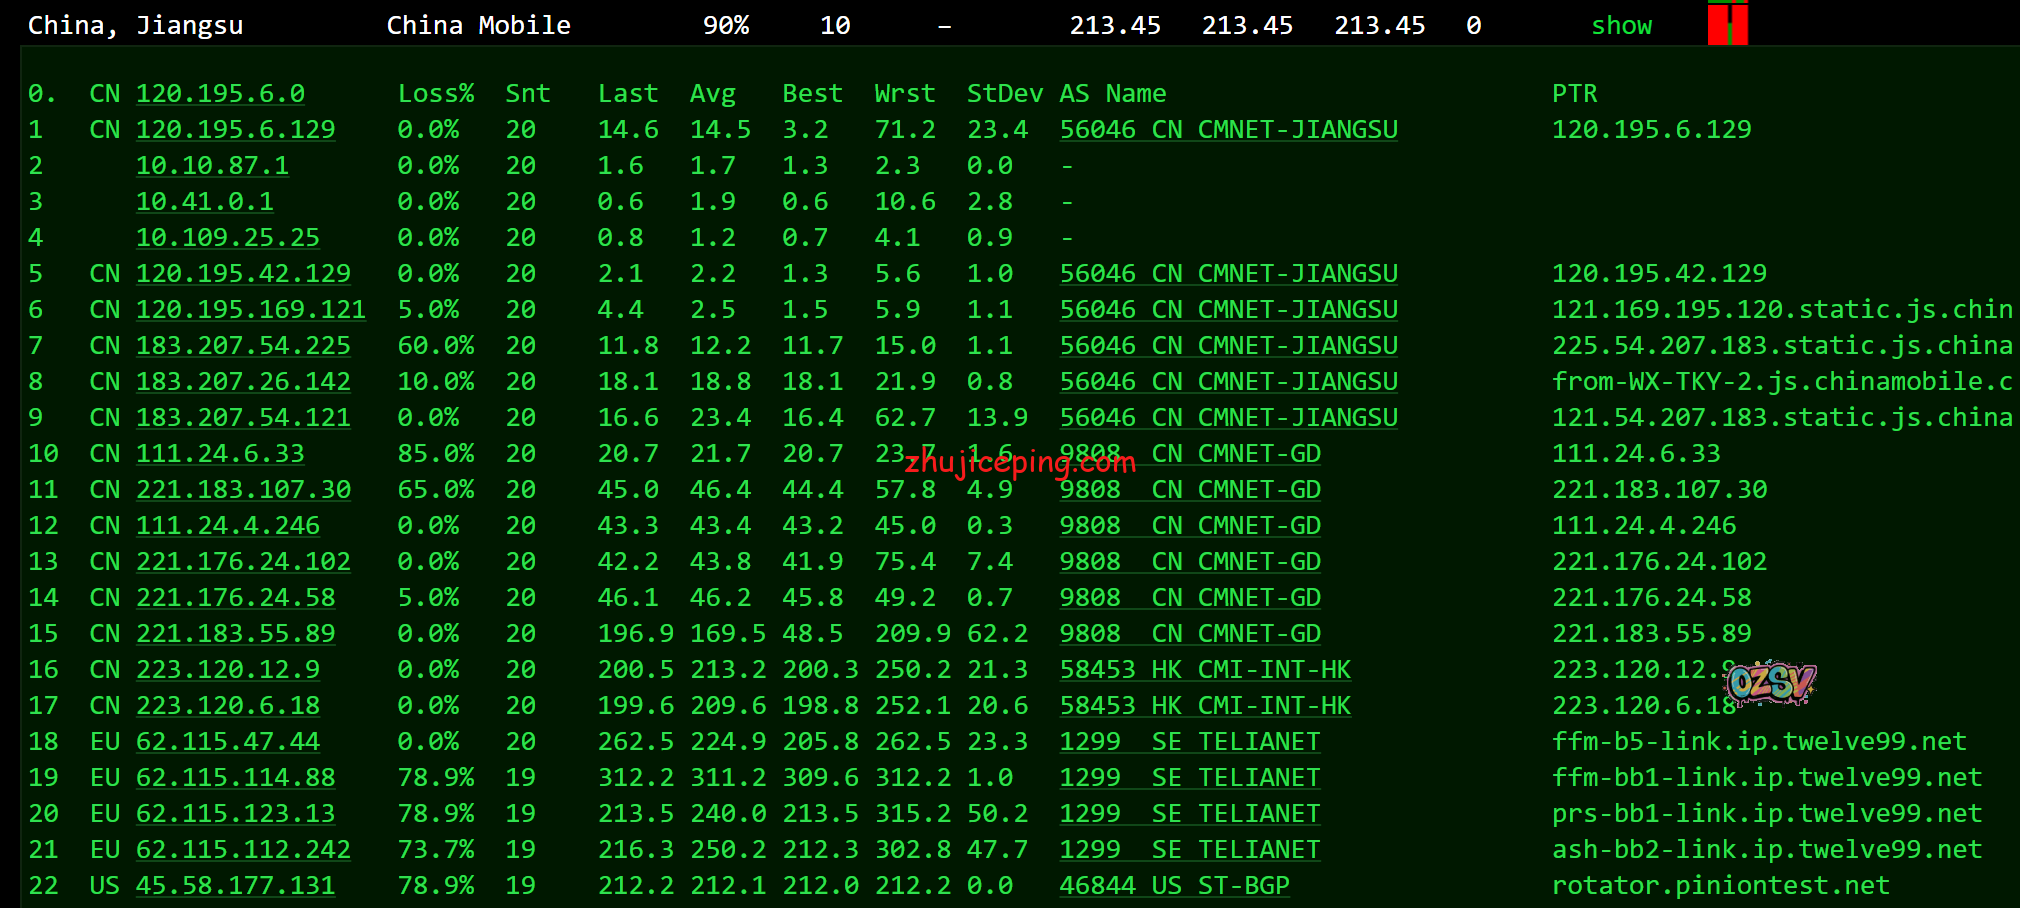2020x908 pixels.
Task: Open hop 7 IP 183.207.54.225
Action: pyautogui.click(x=243, y=346)
